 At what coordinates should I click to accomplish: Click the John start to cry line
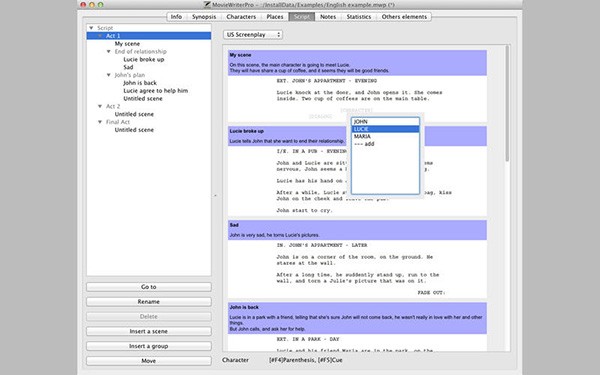[x=305, y=210]
